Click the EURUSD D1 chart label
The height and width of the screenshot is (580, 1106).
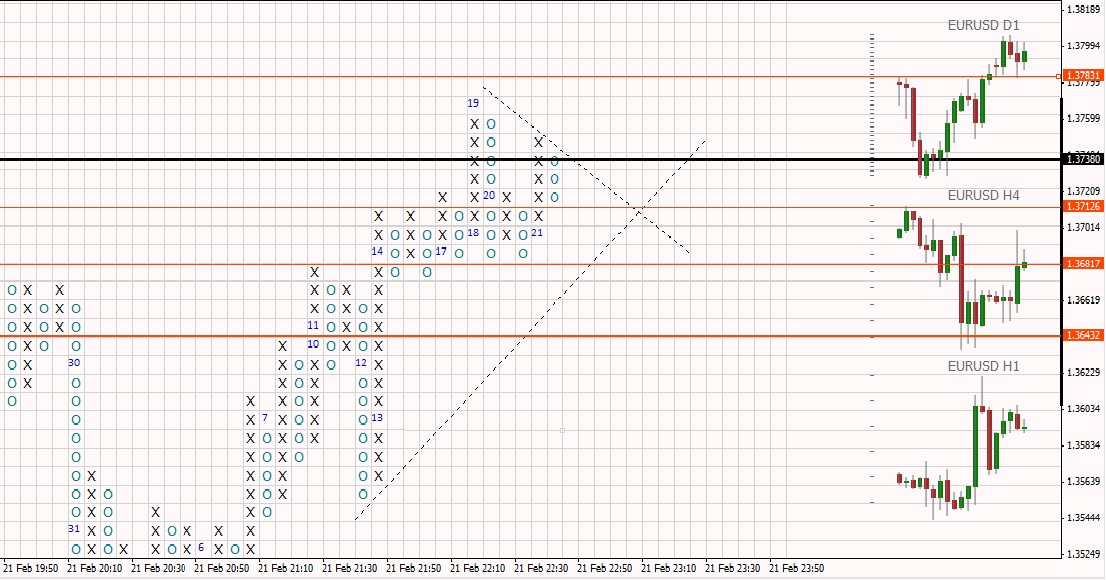coord(983,25)
